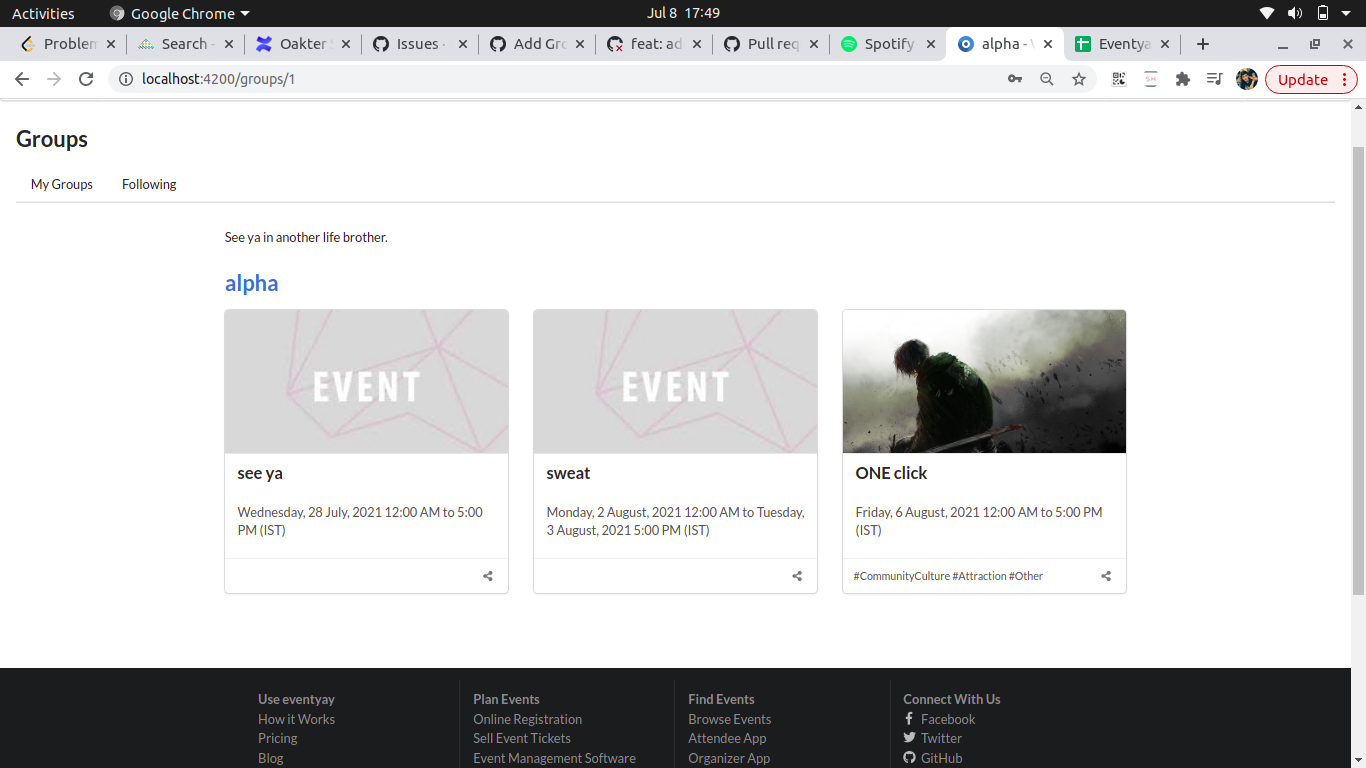Image resolution: width=1366 pixels, height=768 pixels.
Task: Open Attendee App footer link
Action: click(x=727, y=738)
